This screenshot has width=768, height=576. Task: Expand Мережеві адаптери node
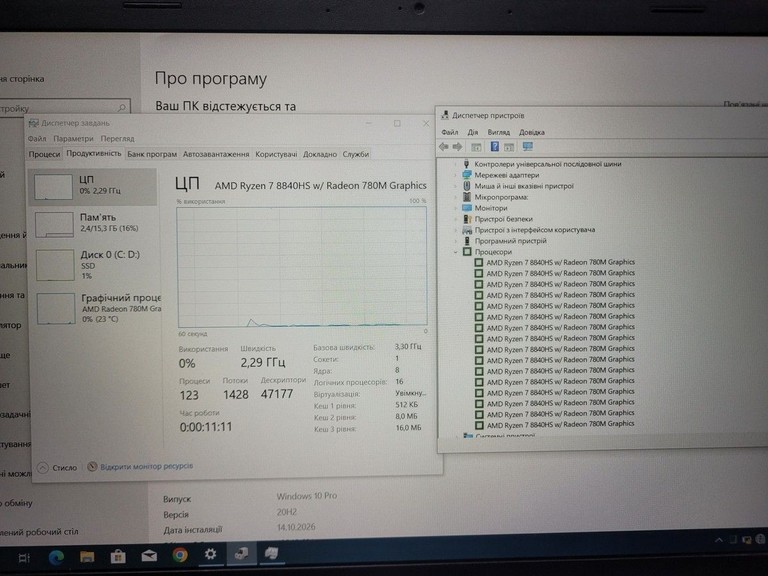pos(455,175)
